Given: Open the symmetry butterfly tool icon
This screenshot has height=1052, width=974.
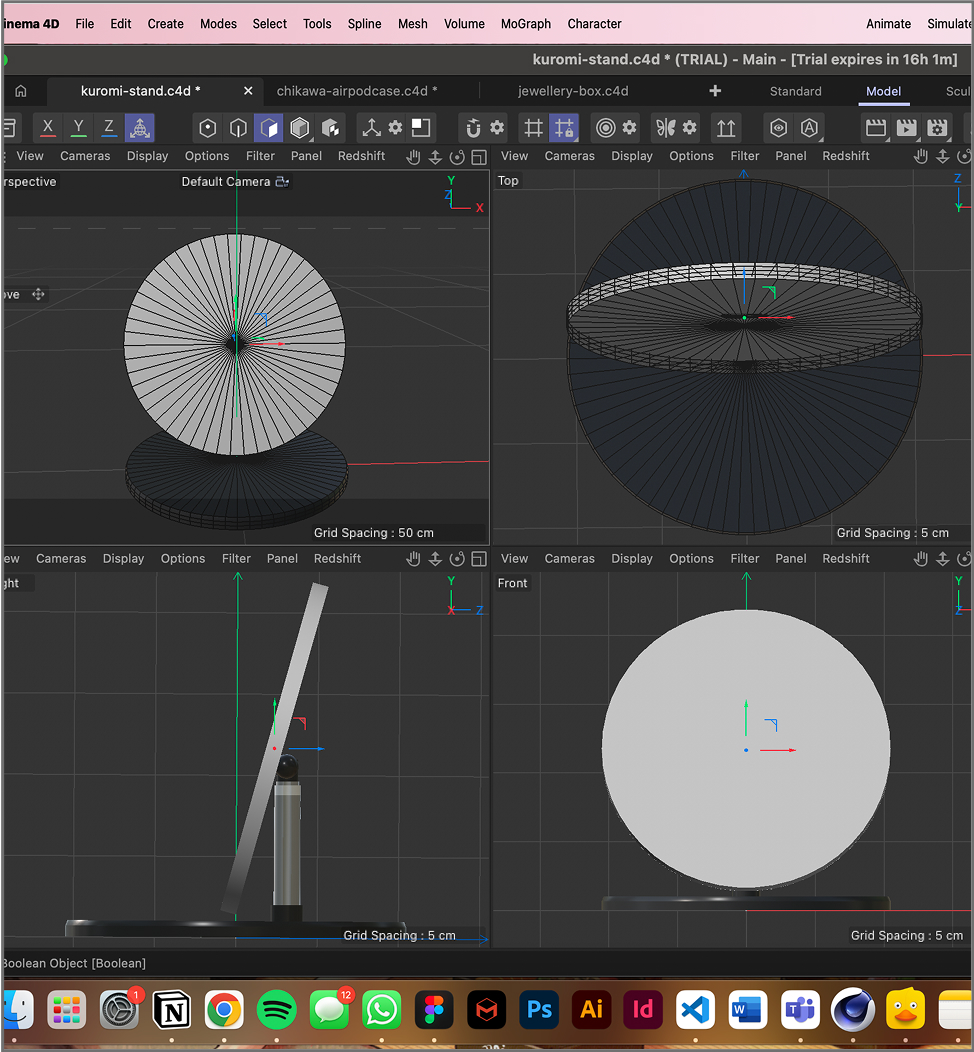Looking at the screenshot, I should [665, 128].
